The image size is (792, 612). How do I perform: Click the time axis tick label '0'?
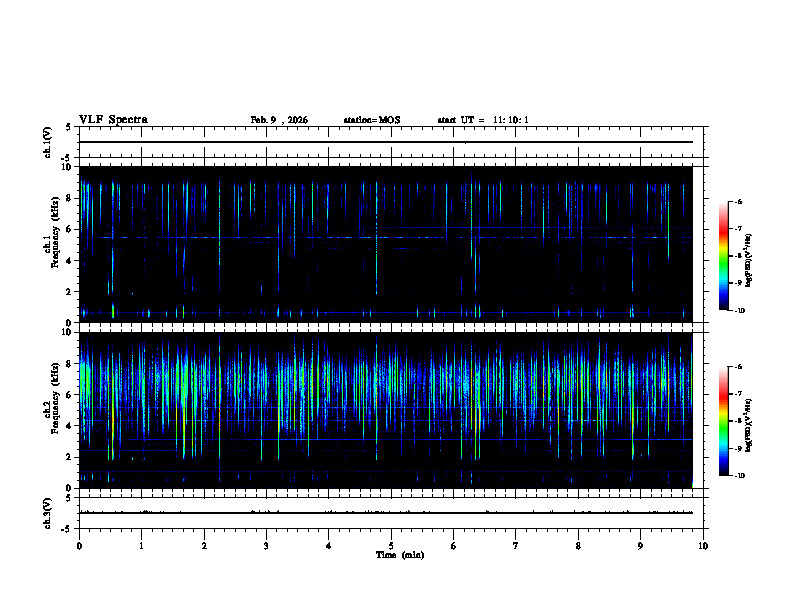coord(79,546)
